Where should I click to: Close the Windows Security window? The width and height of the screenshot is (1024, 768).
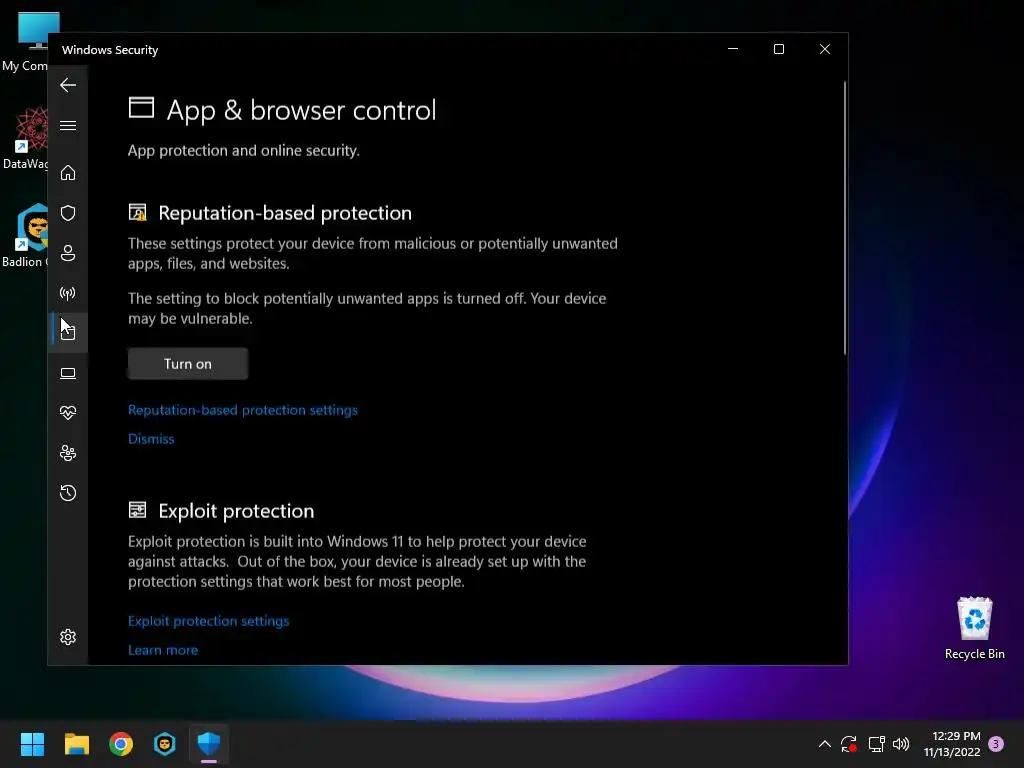point(825,49)
